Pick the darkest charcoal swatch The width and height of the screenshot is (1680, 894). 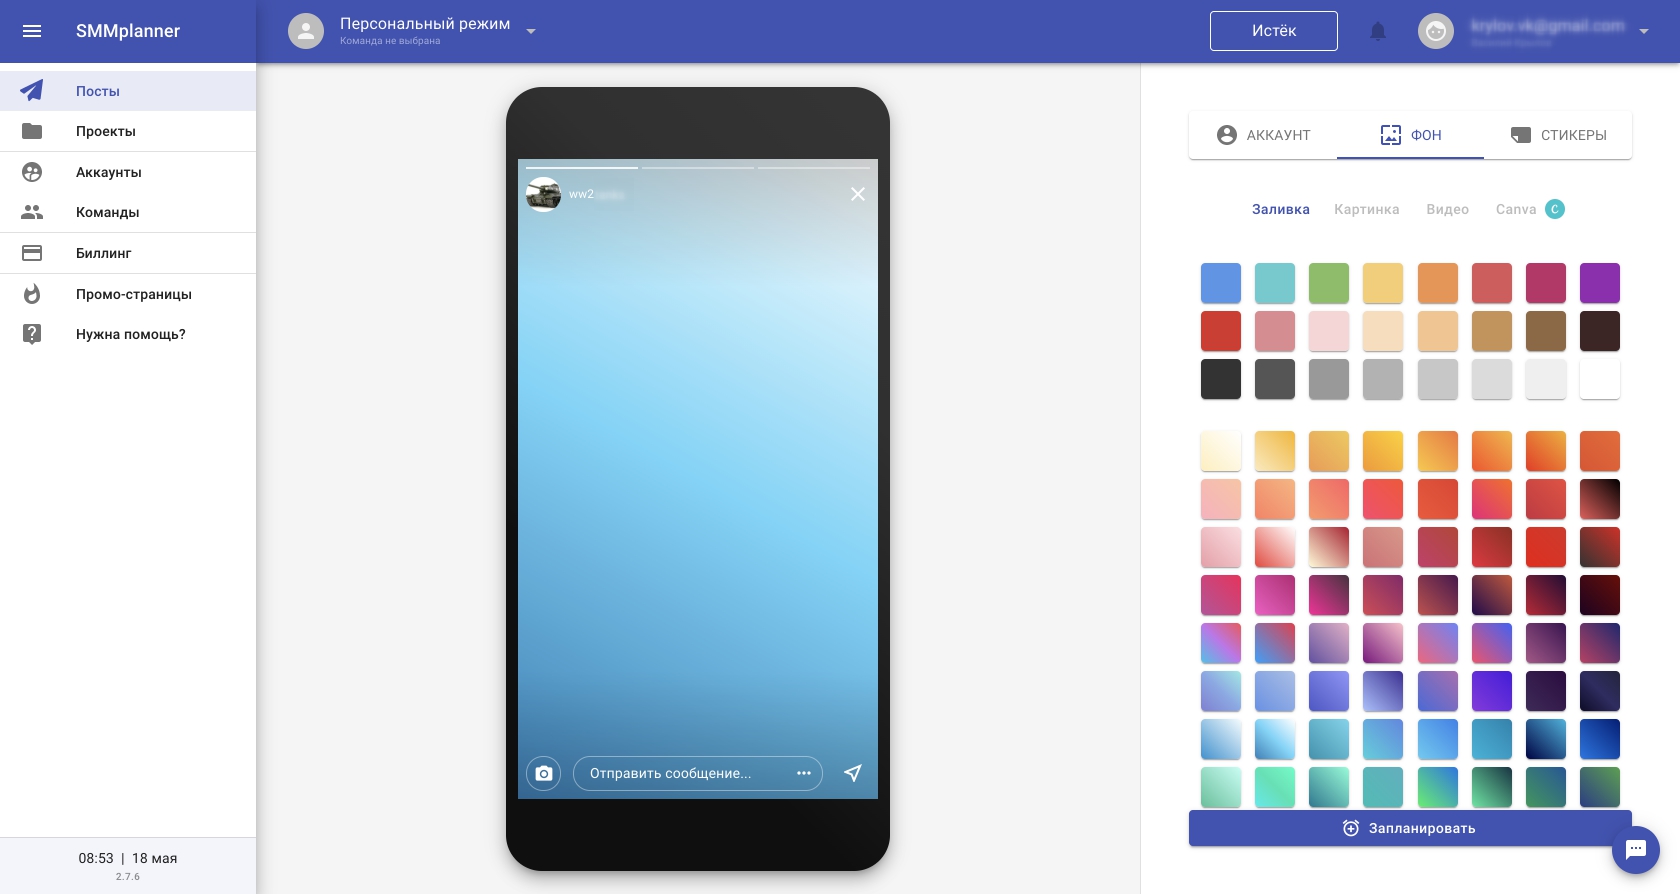click(x=1221, y=379)
